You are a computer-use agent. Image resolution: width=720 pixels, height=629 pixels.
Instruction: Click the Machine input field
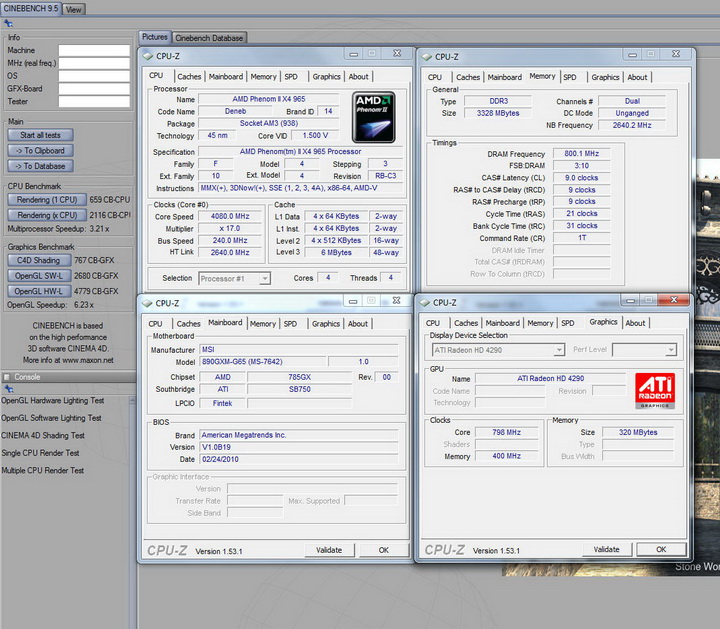click(x=93, y=50)
